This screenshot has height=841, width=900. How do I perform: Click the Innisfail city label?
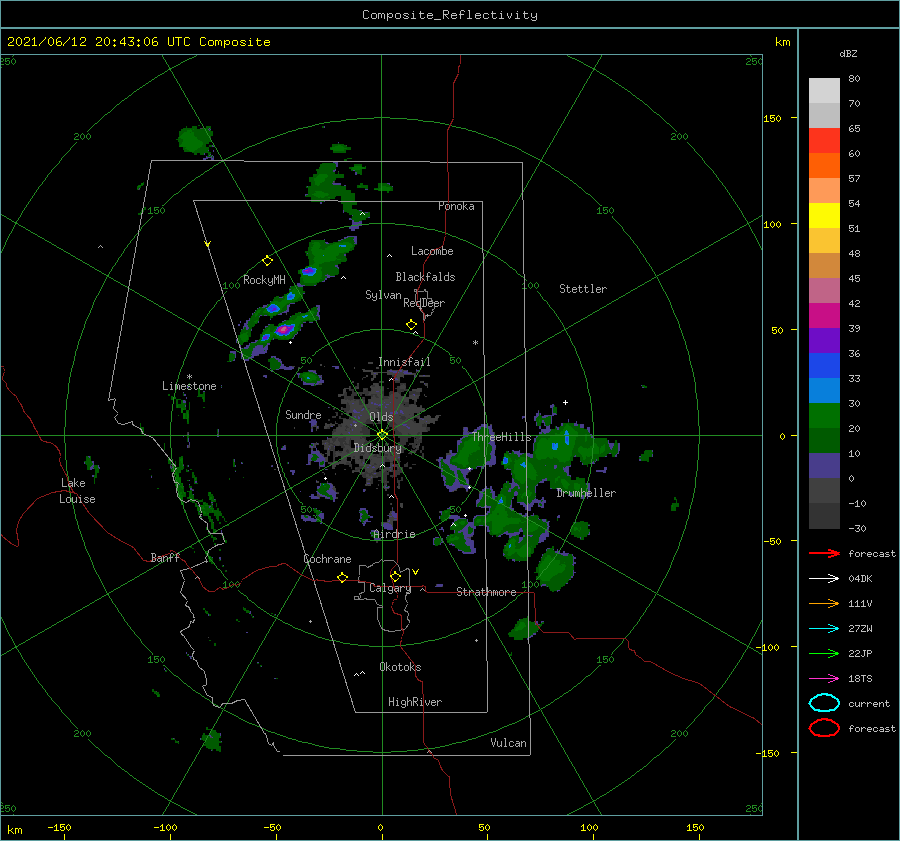tap(404, 362)
